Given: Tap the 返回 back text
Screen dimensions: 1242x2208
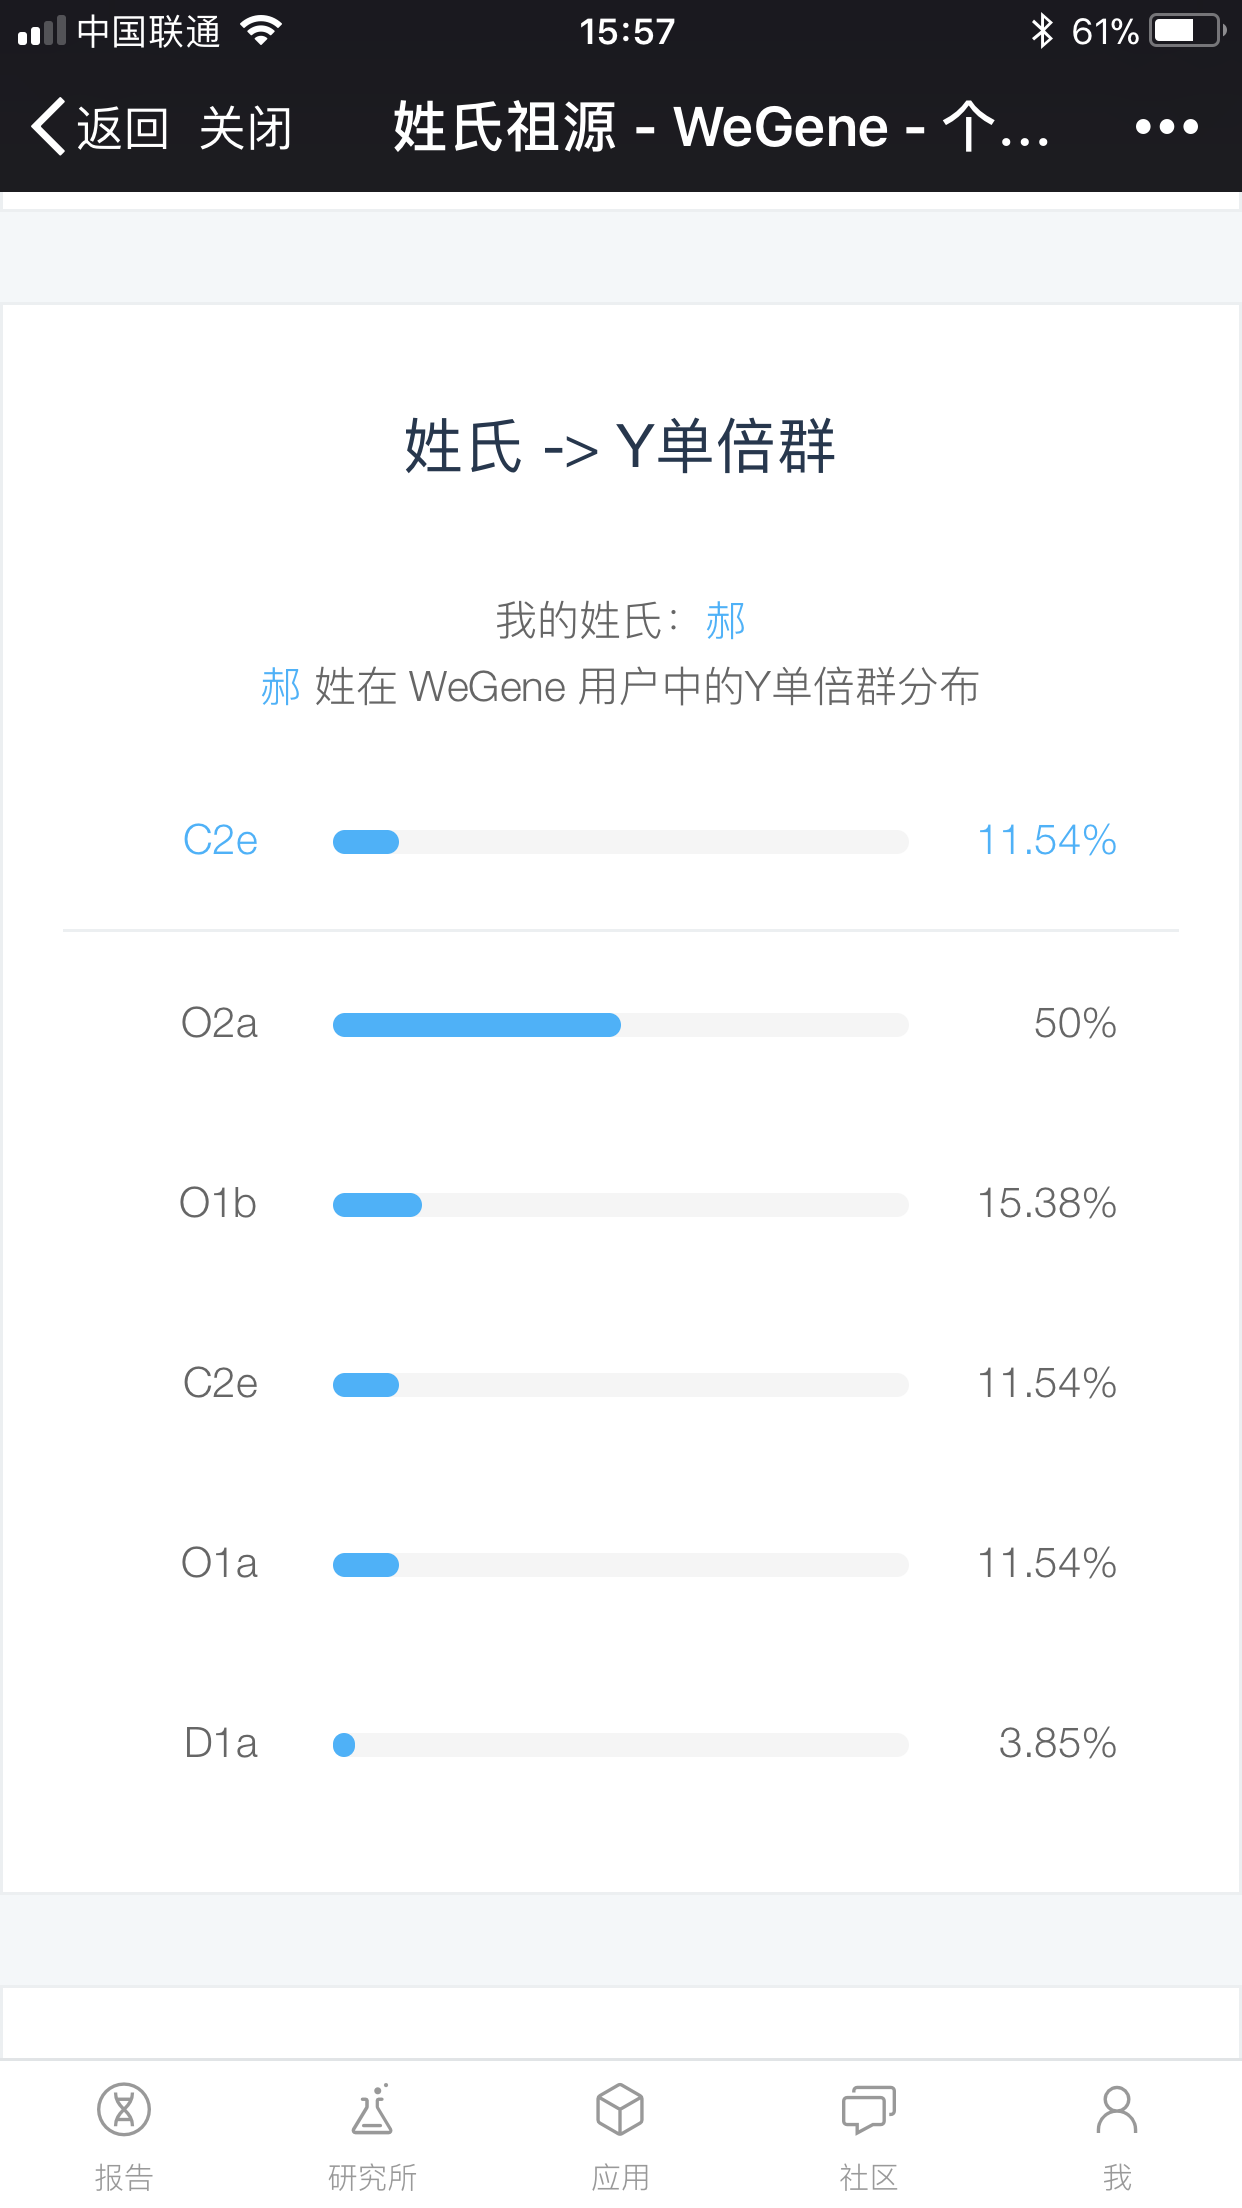Looking at the screenshot, I should [122, 128].
